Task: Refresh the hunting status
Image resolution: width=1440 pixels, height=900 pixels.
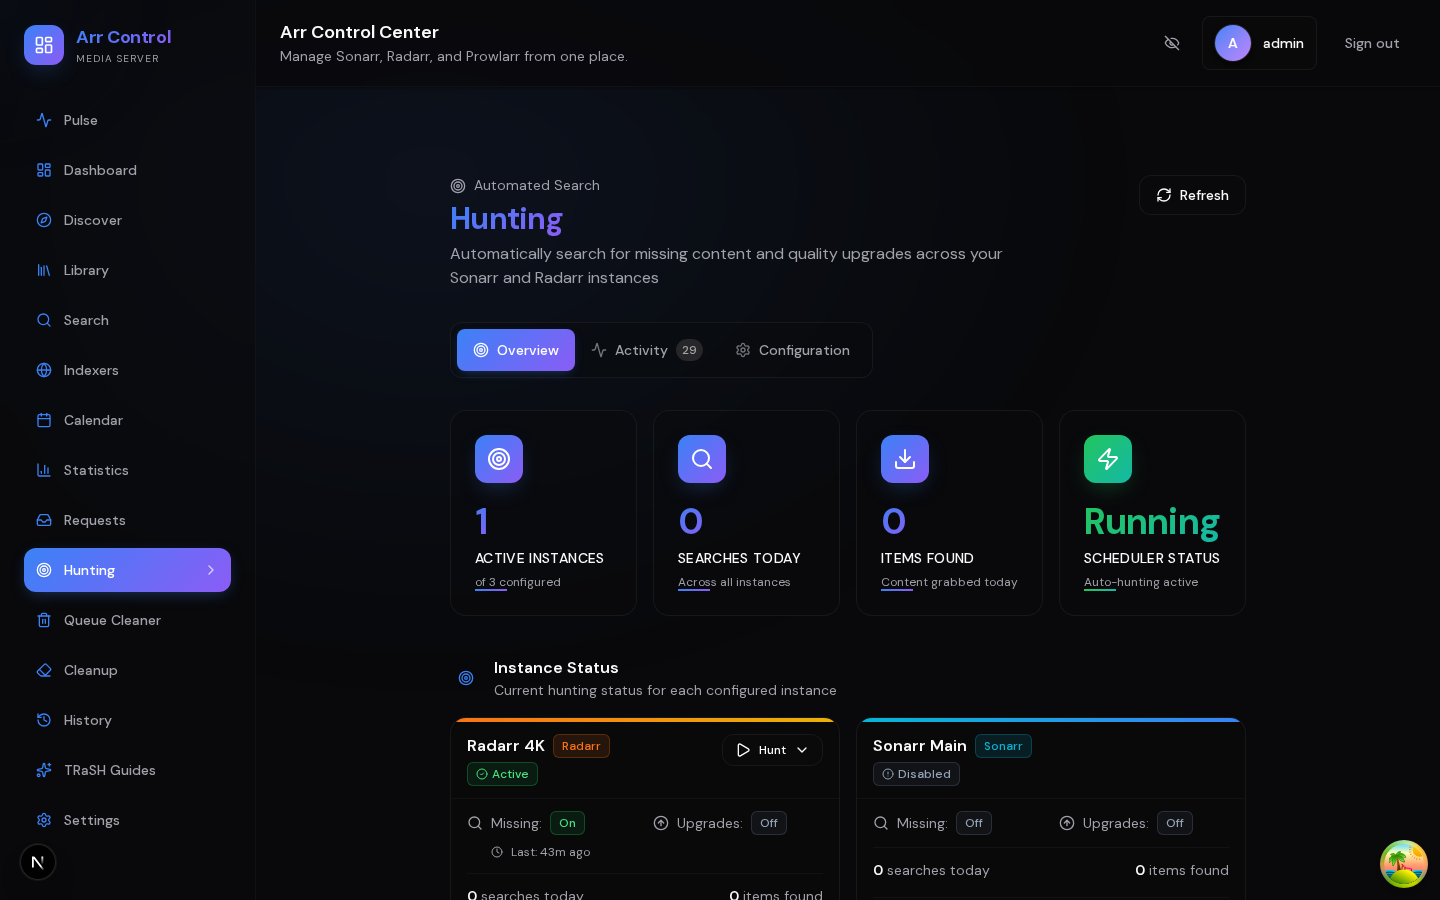Action: 1192,195
